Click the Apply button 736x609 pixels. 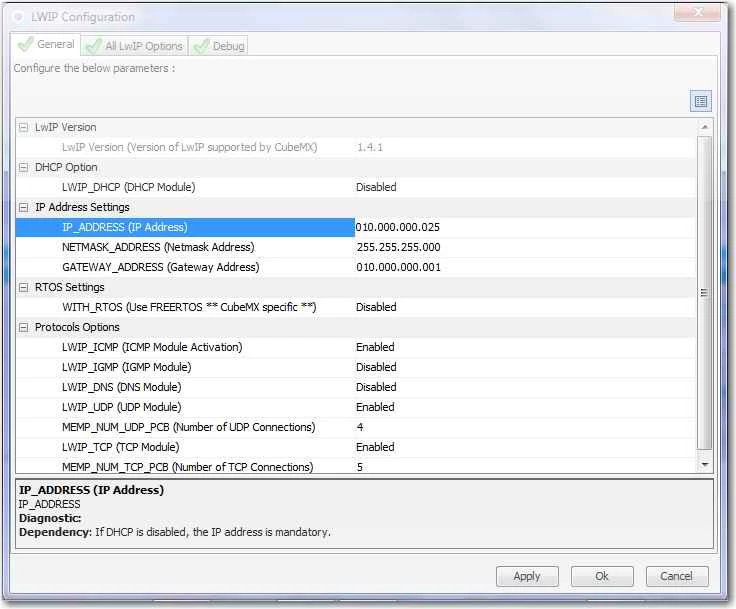[527, 576]
